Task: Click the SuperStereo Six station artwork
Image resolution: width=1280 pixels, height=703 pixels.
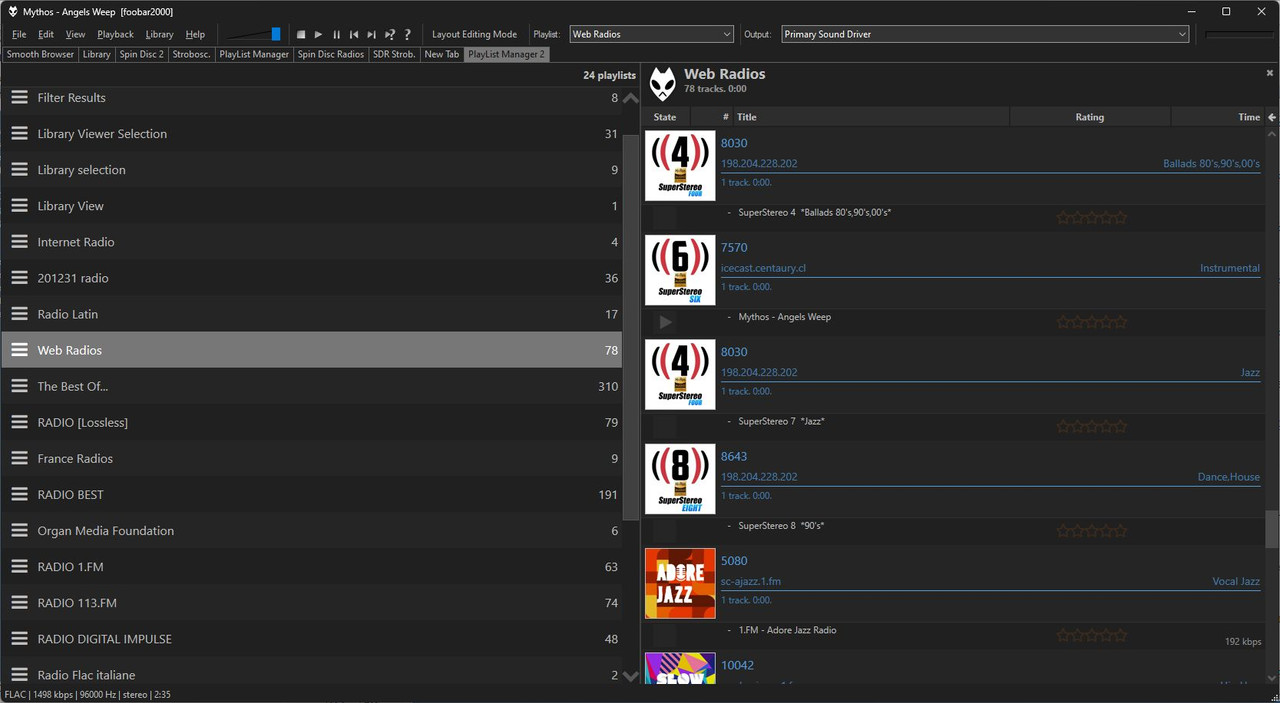Action: tap(680, 270)
